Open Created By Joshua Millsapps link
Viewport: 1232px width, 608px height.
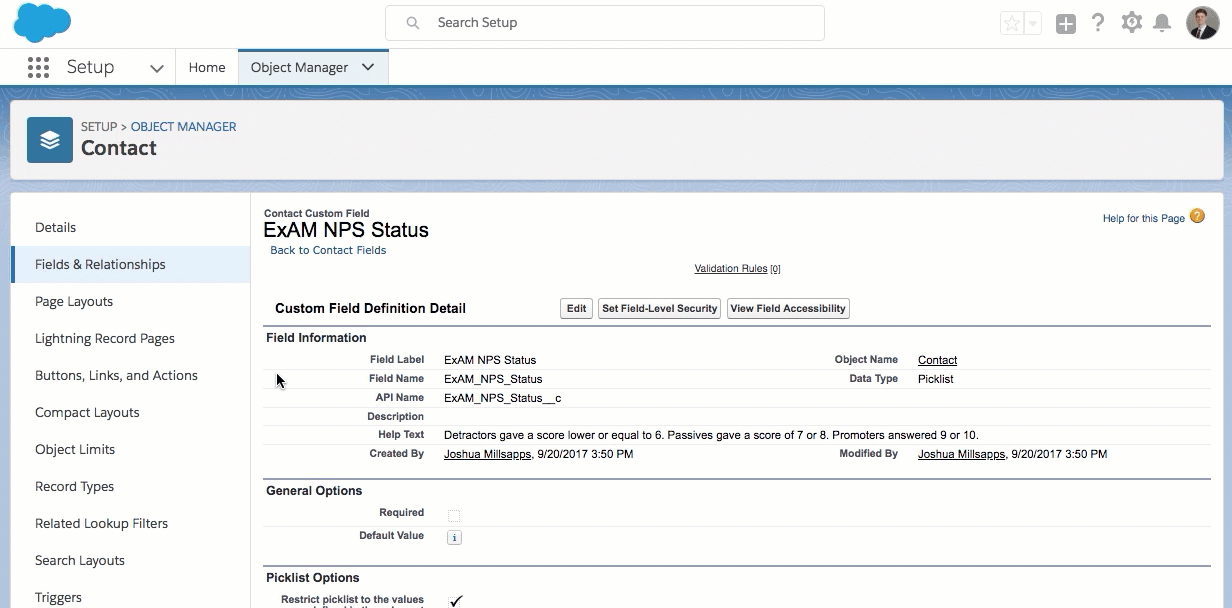click(x=487, y=454)
